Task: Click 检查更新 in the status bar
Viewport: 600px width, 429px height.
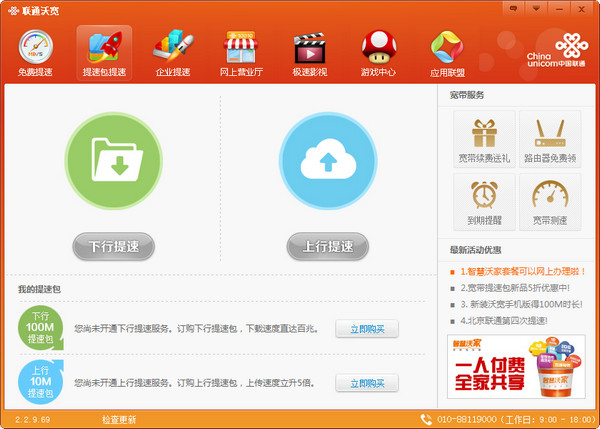Action: (x=119, y=420)
